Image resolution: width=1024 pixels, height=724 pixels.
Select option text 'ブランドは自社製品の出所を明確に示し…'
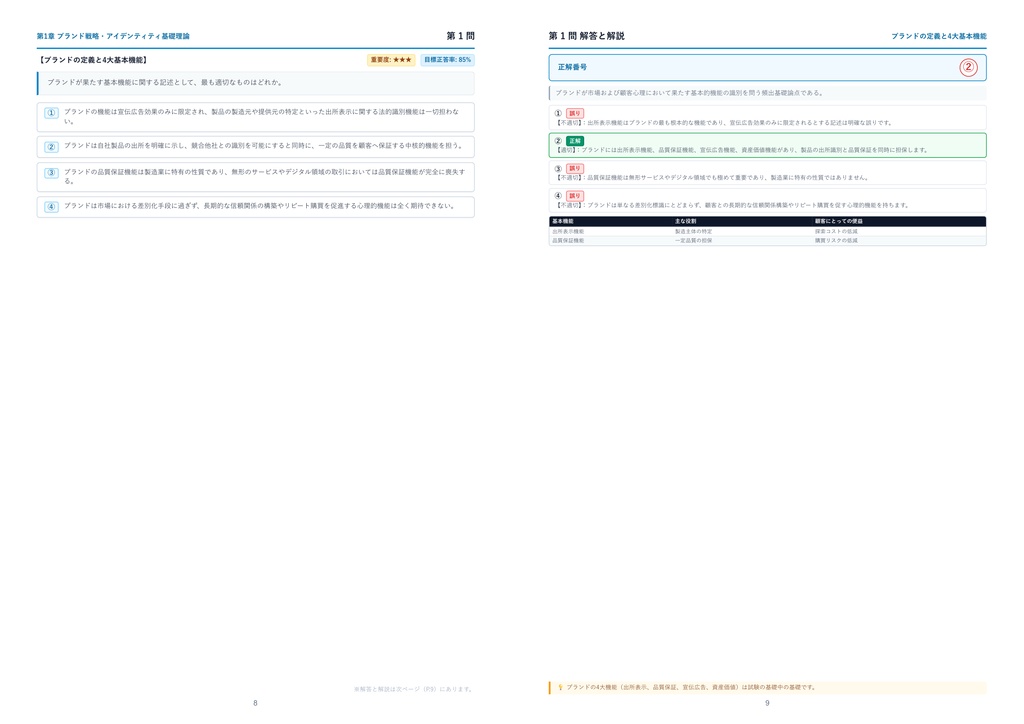pyautogui.click(x=264, y=146)
